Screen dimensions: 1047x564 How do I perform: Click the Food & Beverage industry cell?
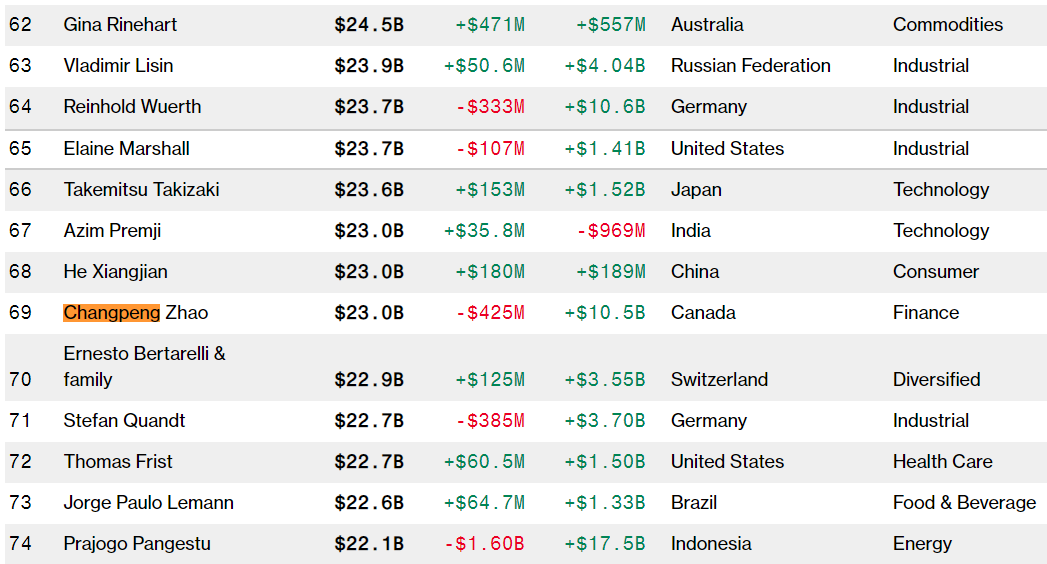pos(964,502)
